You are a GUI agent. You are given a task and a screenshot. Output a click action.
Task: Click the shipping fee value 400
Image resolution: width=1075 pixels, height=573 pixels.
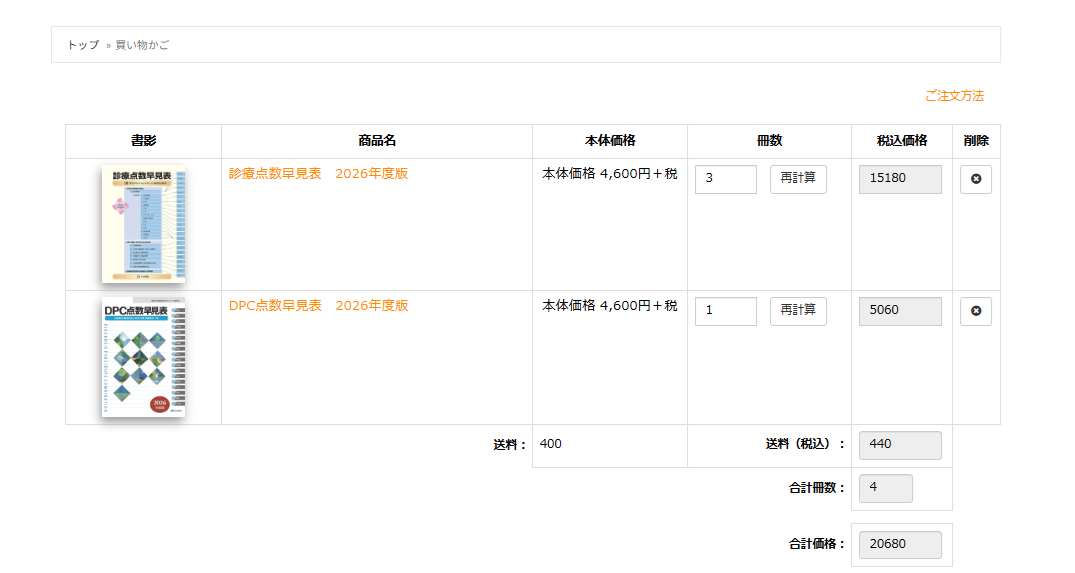(x=551, y=444)
